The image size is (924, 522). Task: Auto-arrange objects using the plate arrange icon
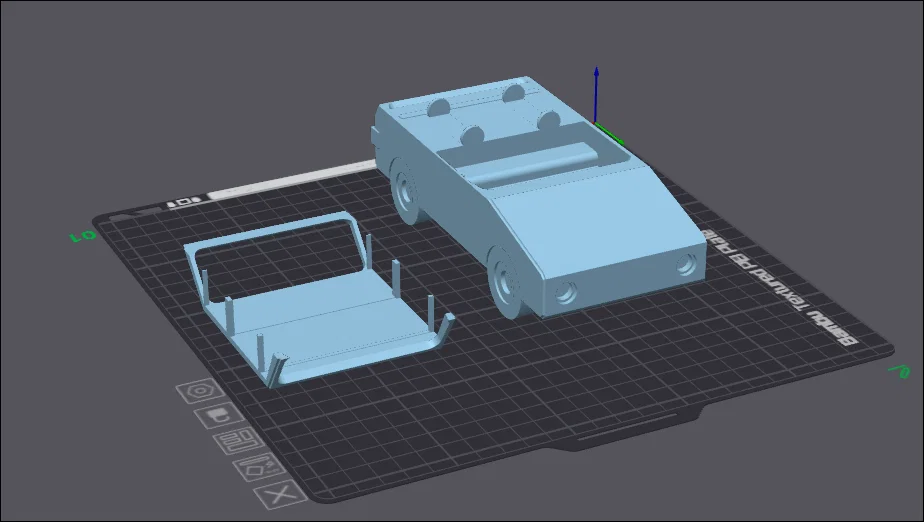click(239, 441)
